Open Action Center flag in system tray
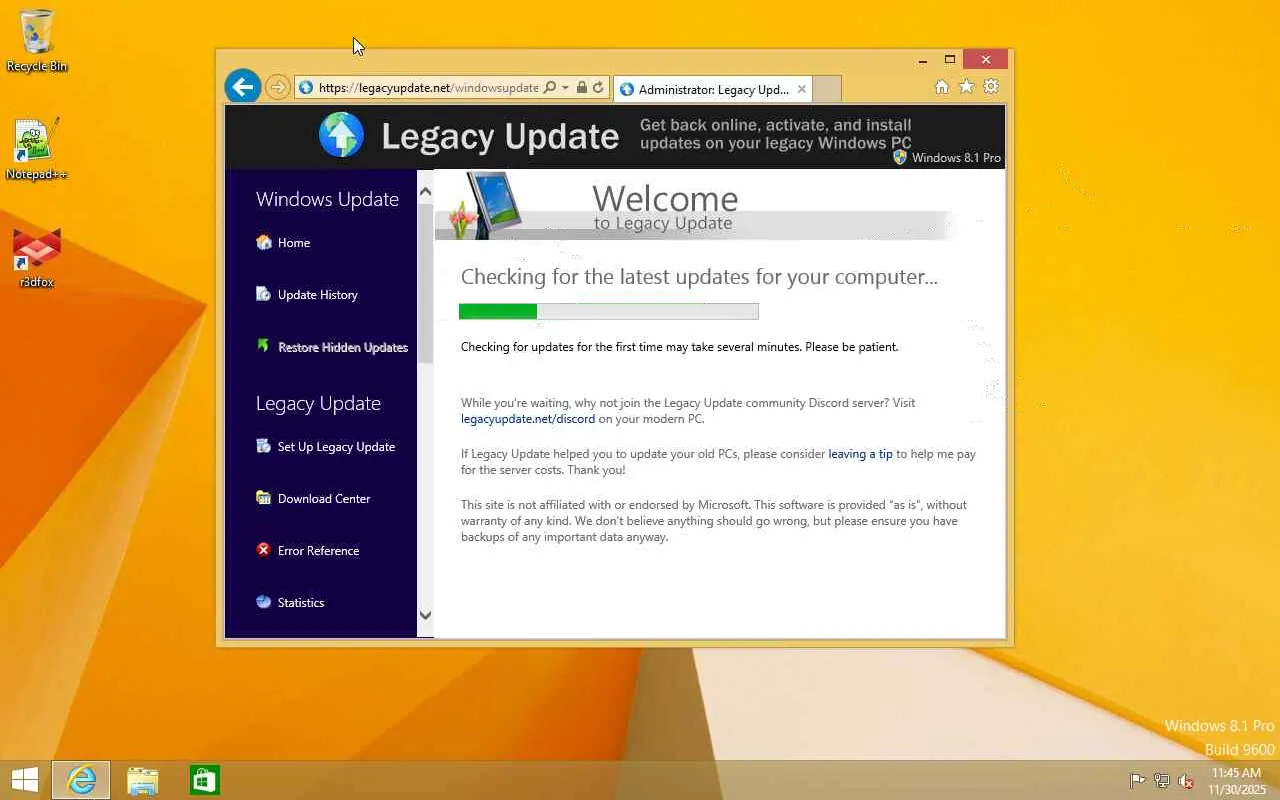This screenshot has height=800, width=1280. (x=1138, y=781)
